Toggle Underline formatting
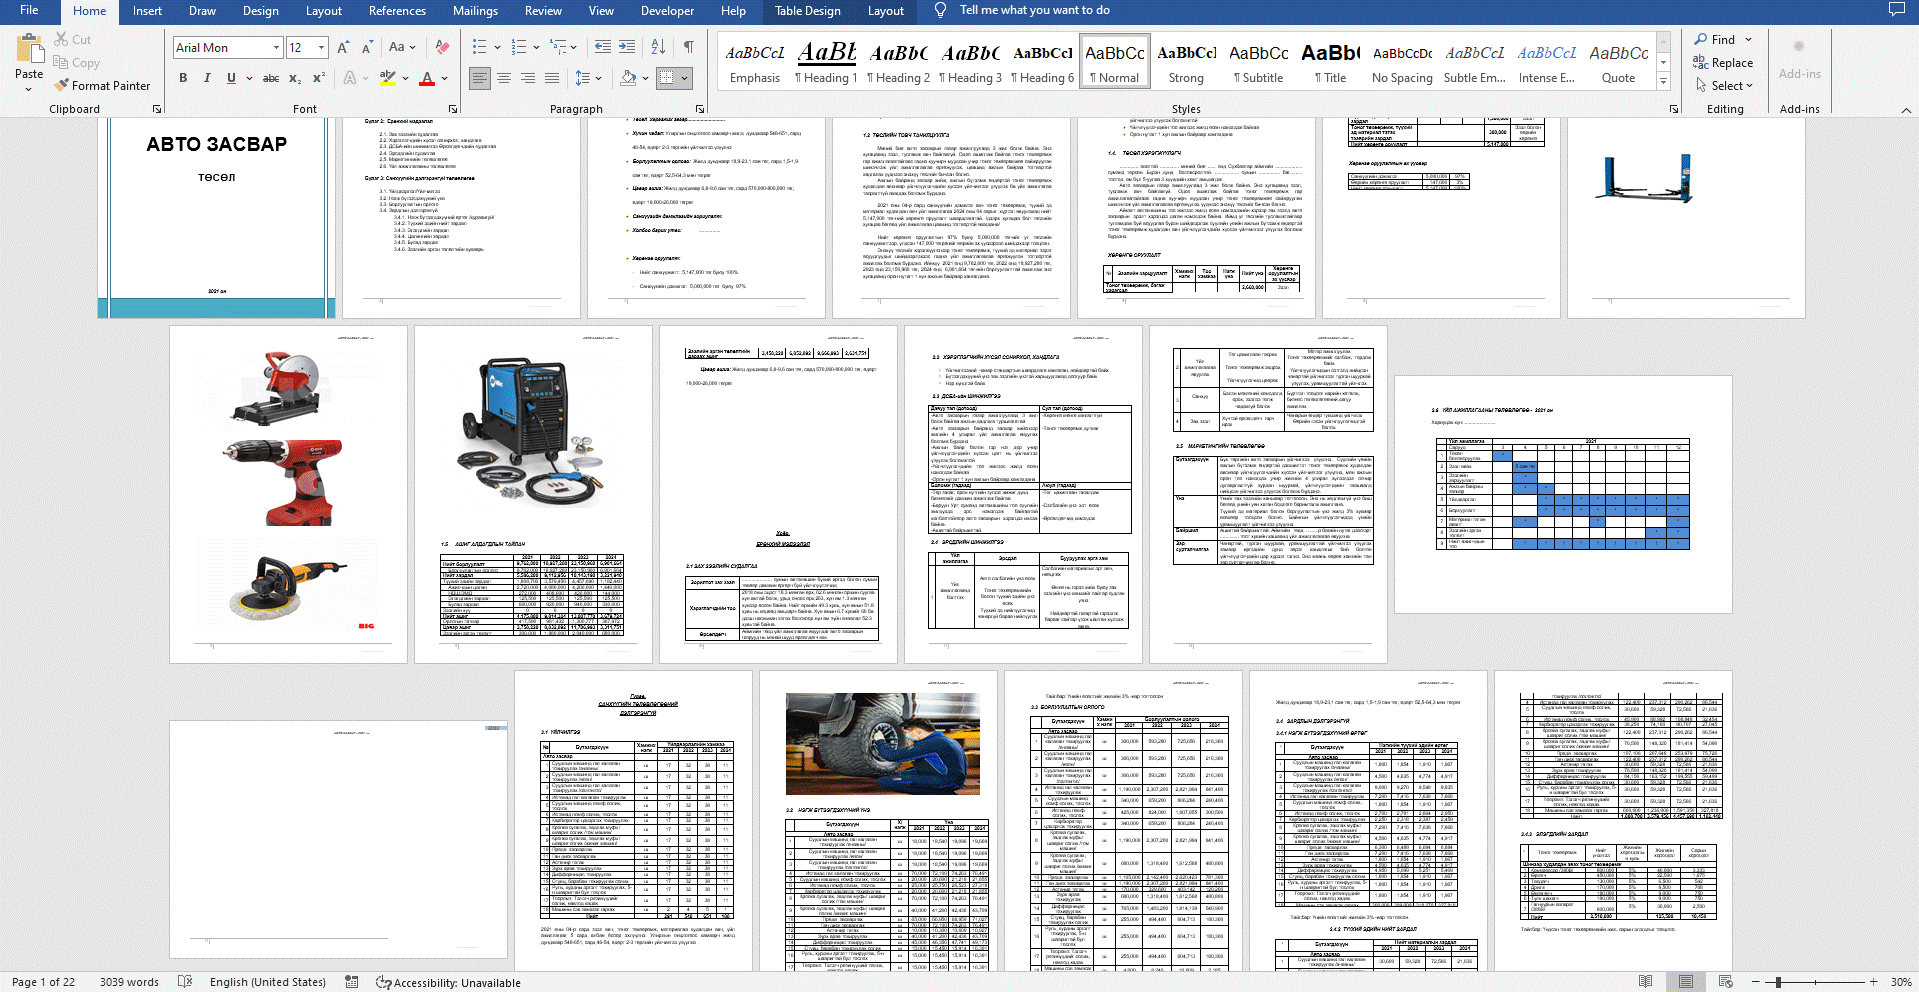 (x=231, y=78)
